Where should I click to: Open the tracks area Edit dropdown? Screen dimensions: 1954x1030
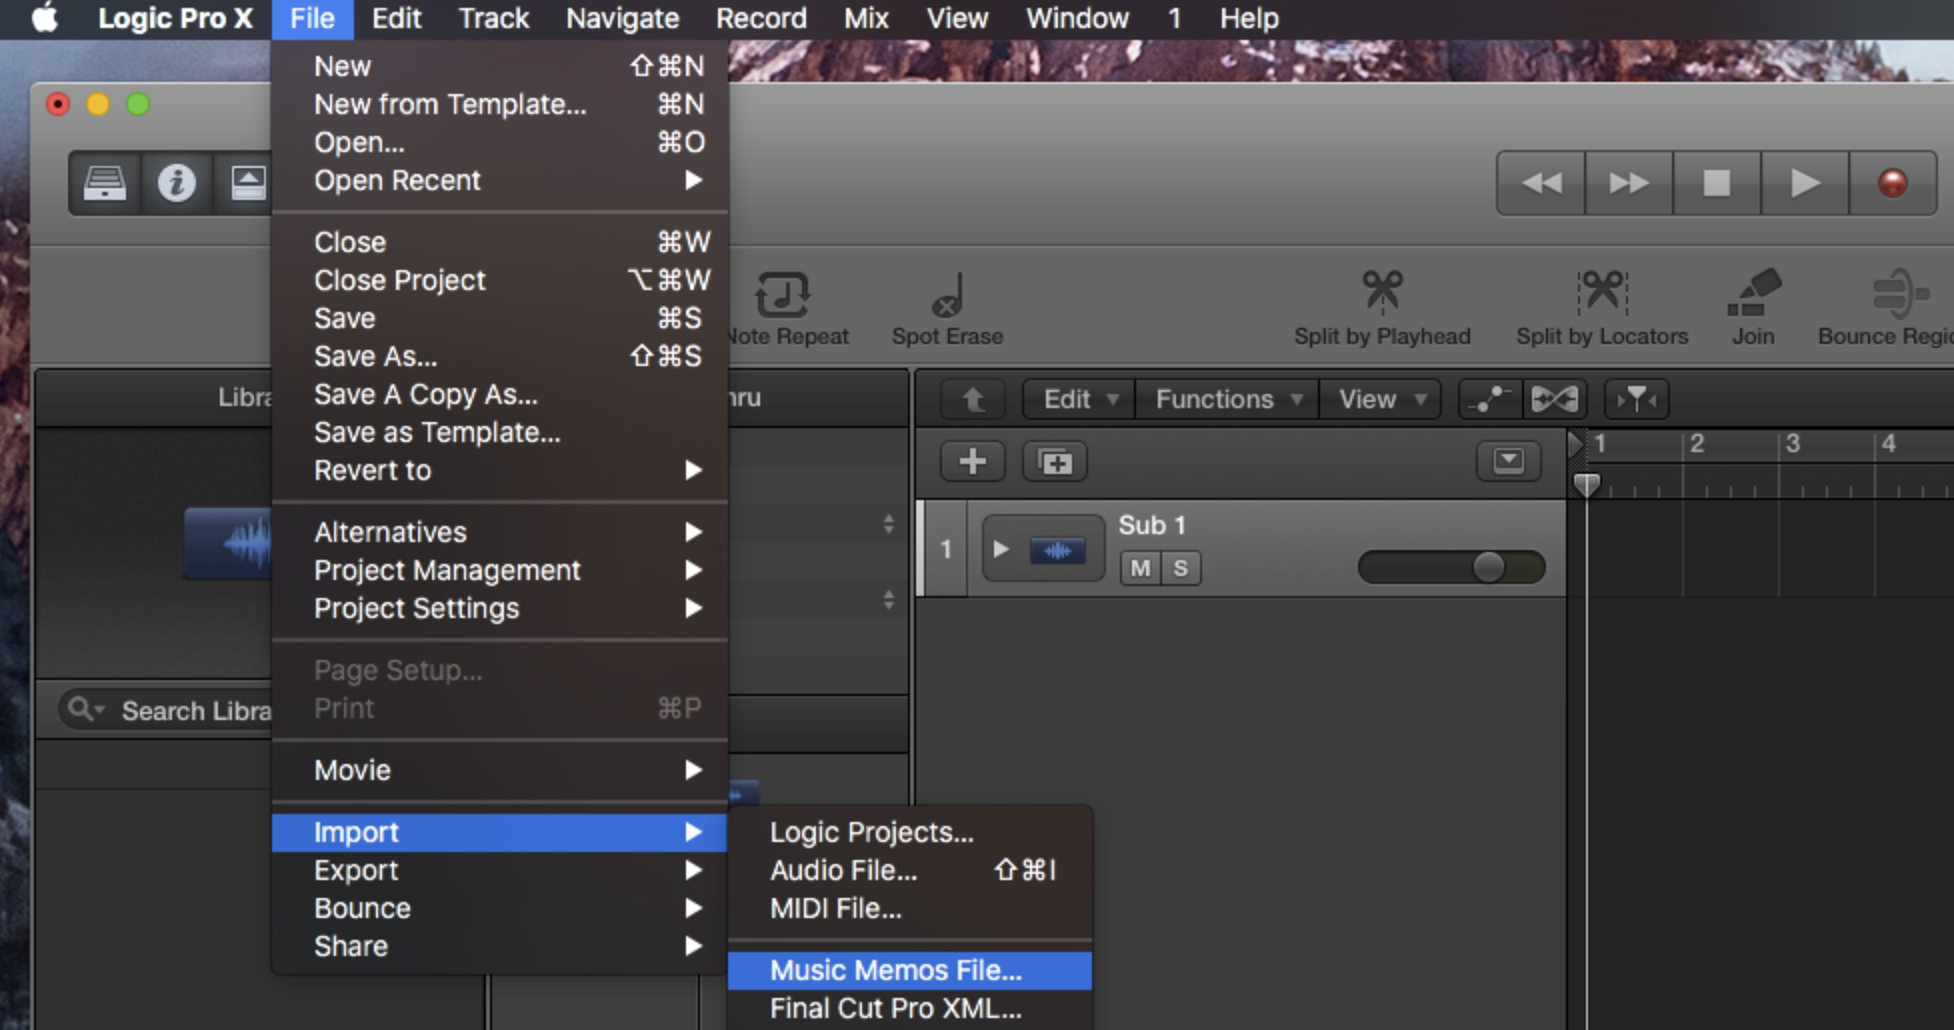pos(1079,399)
